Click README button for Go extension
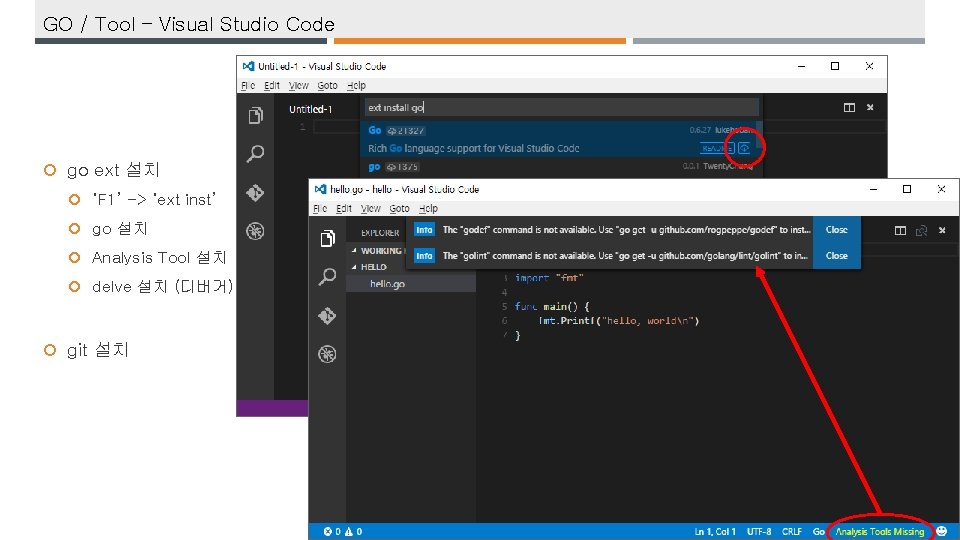 coord(717,148)
